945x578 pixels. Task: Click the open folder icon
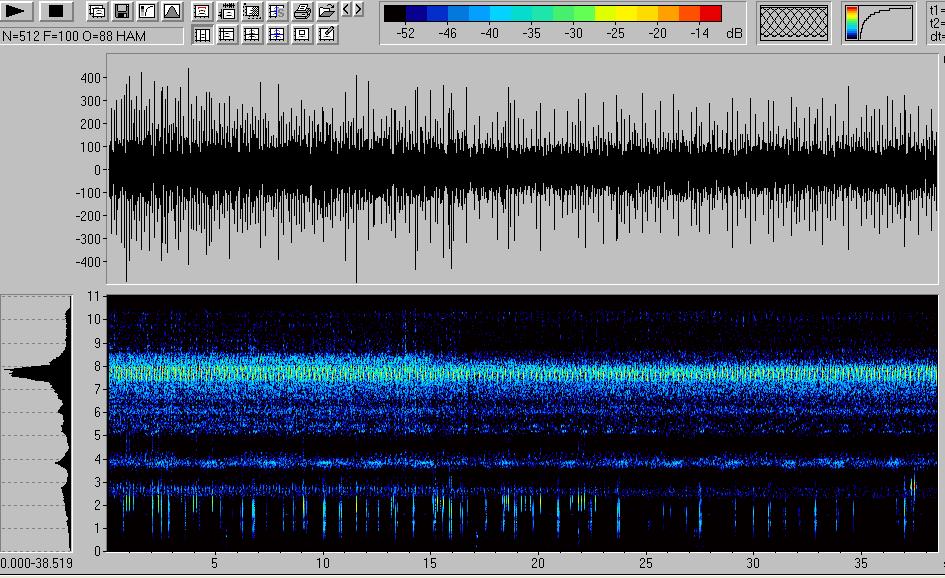click(326, 12)
